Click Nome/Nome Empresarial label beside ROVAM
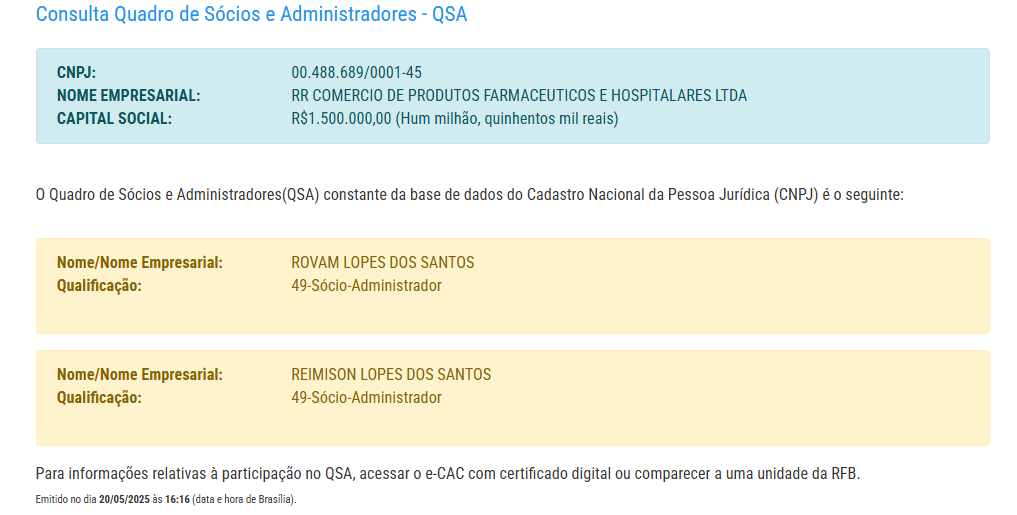This screenshot has height=515, width=1017. (139, 263)
